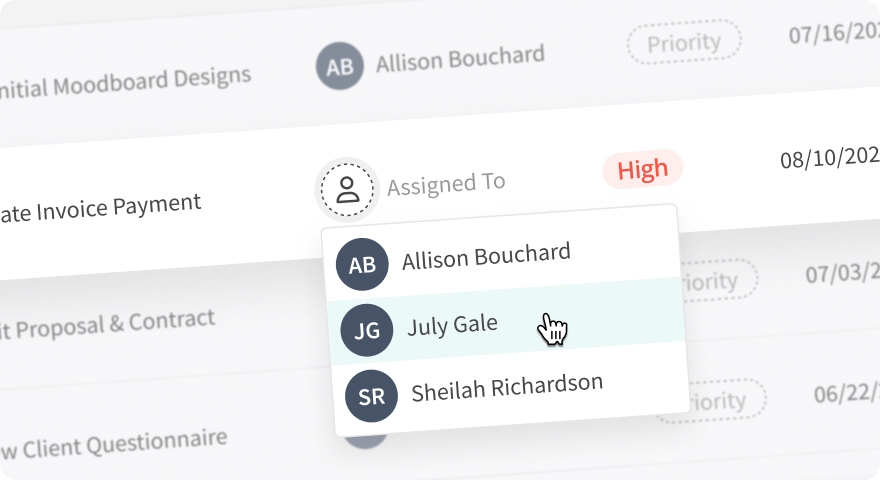Screen dimensions: 880x480
Task: Set Priority for the Moodboard Designs row
Action: (x=684, y=43)
